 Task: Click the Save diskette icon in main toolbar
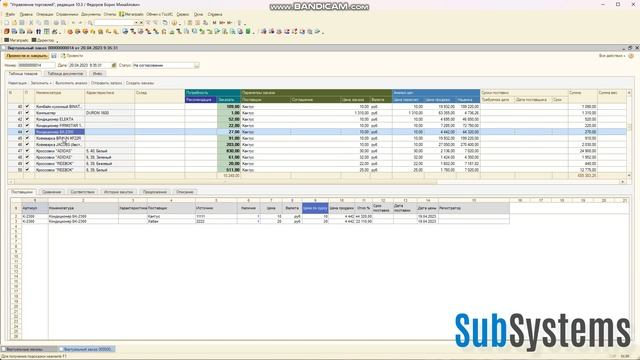tap(22, 22)
